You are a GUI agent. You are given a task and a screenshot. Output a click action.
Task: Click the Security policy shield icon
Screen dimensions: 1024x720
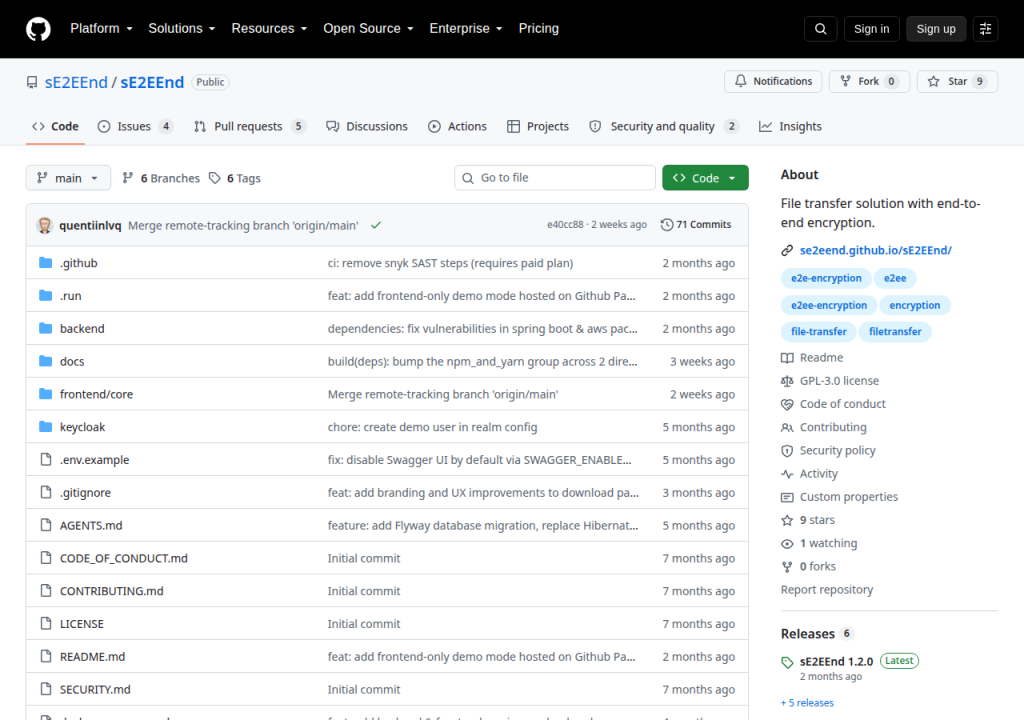tap(787, 451)
